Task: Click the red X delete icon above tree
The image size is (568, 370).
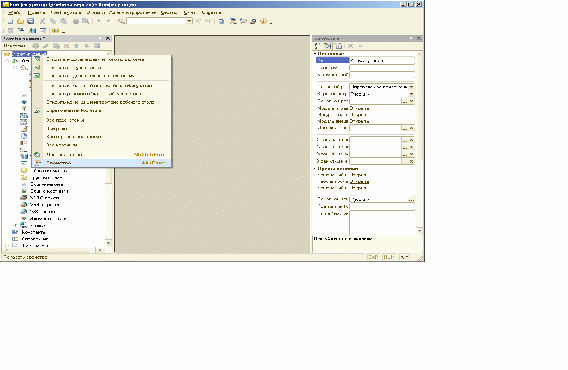Action: (x=66, y=46)
